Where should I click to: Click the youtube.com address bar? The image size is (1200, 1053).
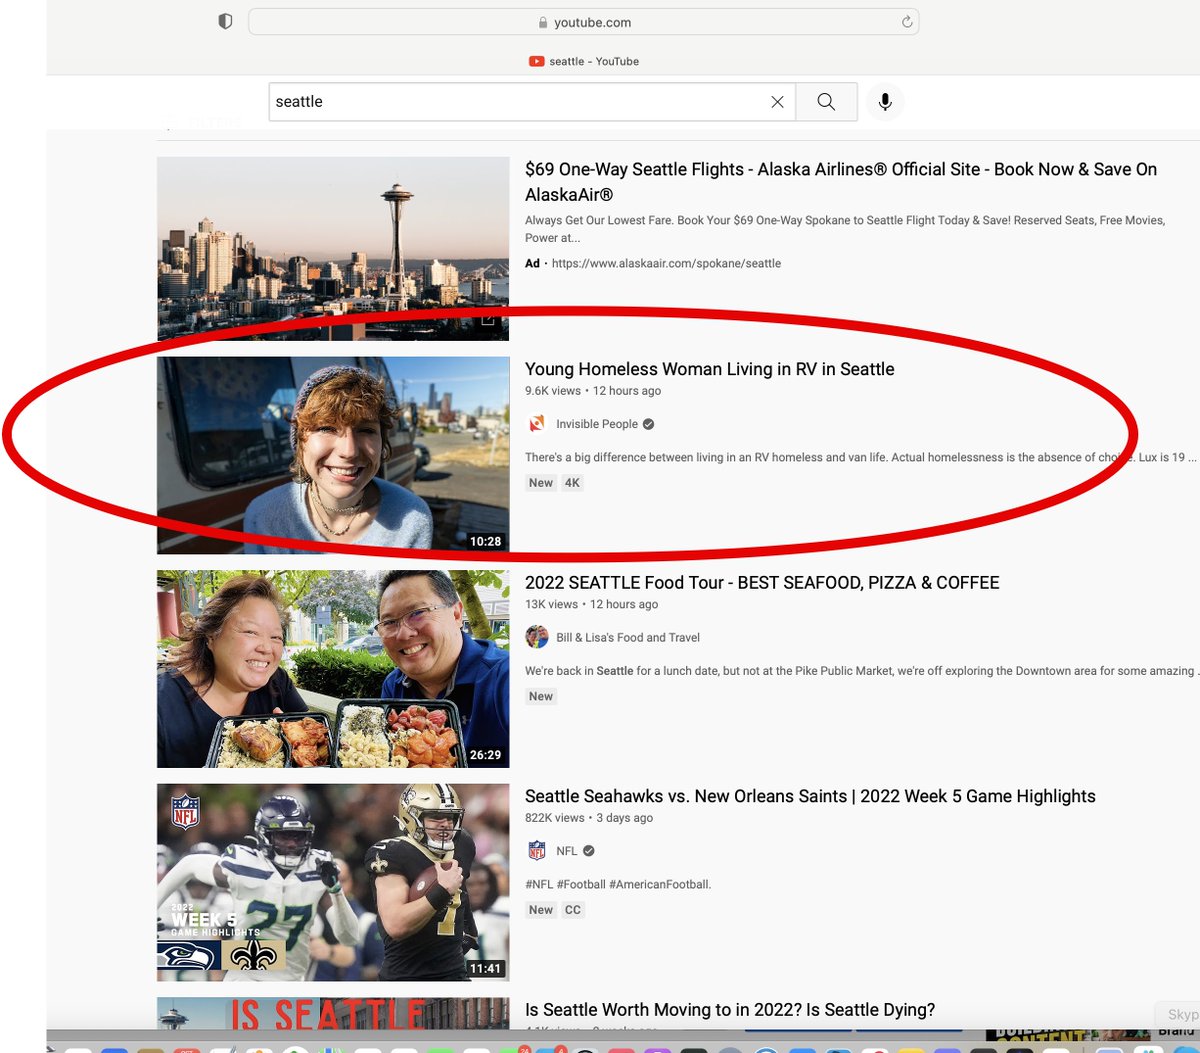coord(583,22)
